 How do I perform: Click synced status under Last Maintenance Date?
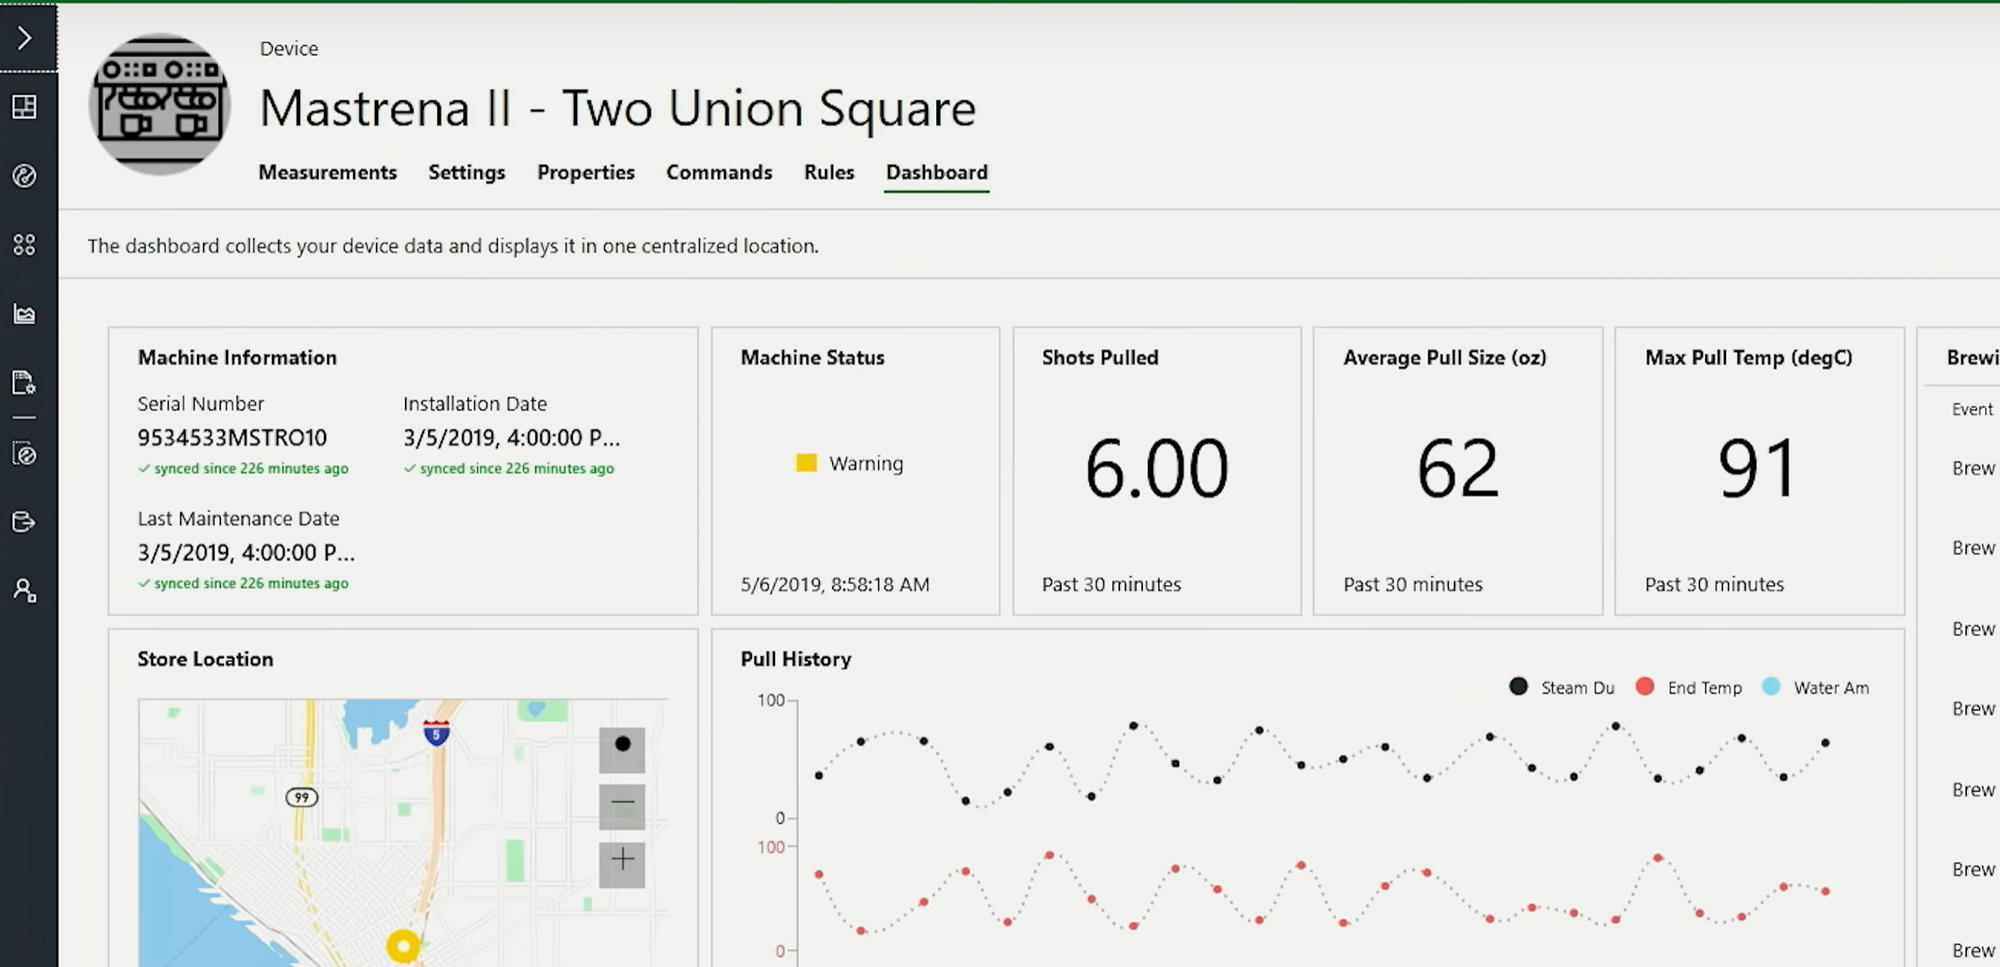tap(243, 583)
